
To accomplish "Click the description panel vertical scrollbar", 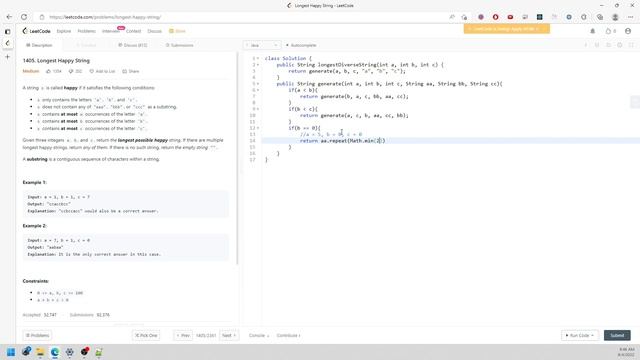I will (x=237, y=158).
